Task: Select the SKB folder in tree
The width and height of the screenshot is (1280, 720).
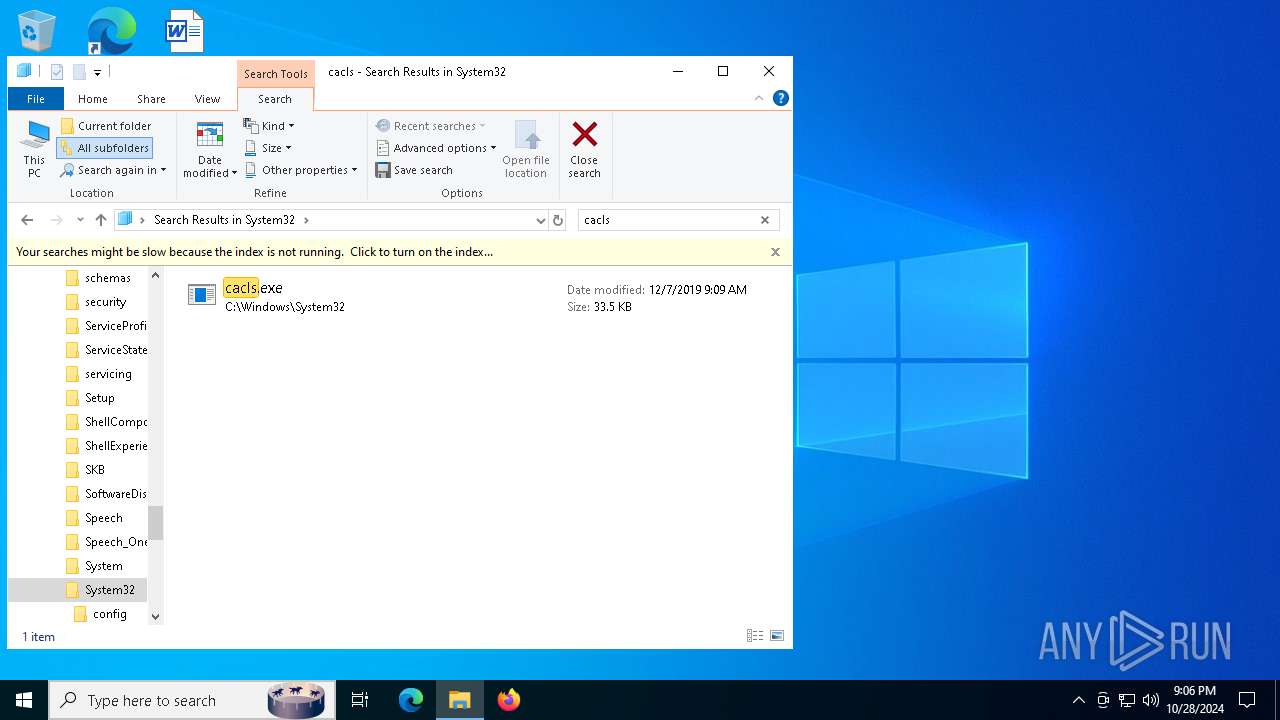Action: pyautogui.click(x=94, y=470)
